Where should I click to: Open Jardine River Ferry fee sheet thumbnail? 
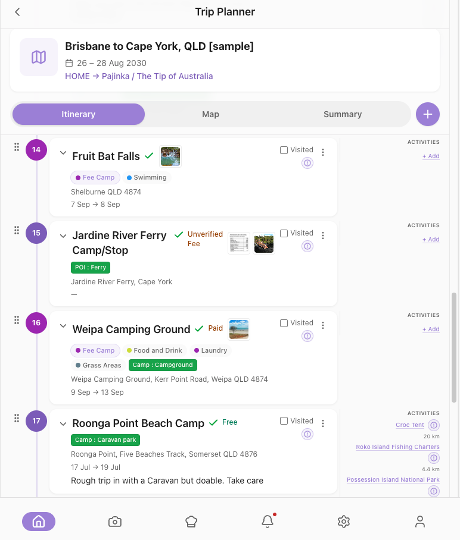click(239, 243)
